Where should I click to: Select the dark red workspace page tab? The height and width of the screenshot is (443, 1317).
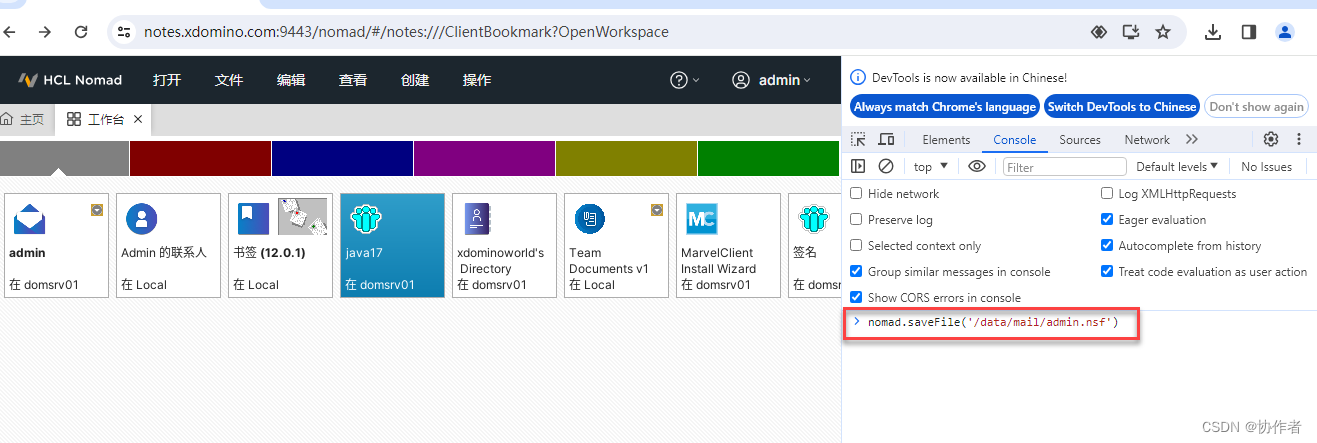click(200, 158)
